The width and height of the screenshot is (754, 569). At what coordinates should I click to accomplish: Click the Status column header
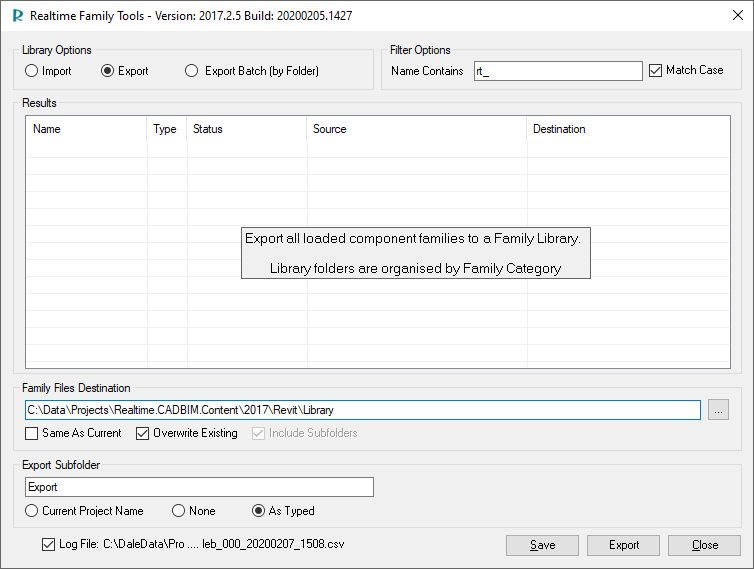(x=247, y=129)
